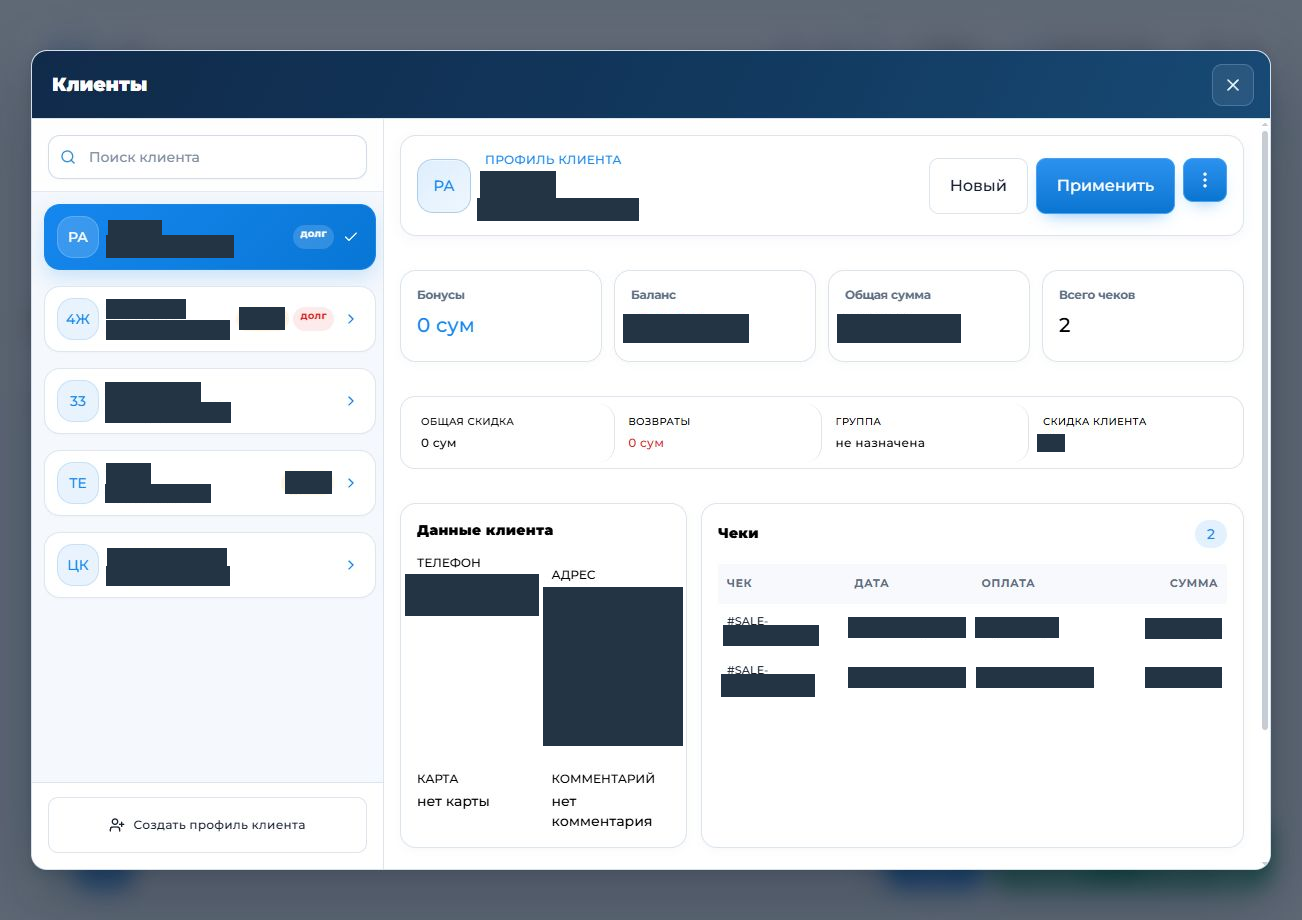Click the СКИДКА КЛИЕНТА label

[1094, 421]
